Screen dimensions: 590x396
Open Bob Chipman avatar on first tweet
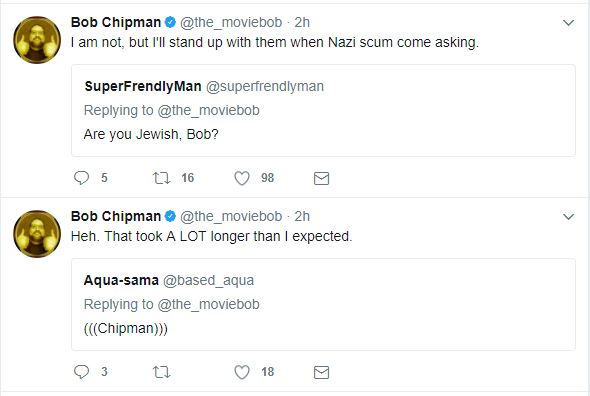(37, 40)
